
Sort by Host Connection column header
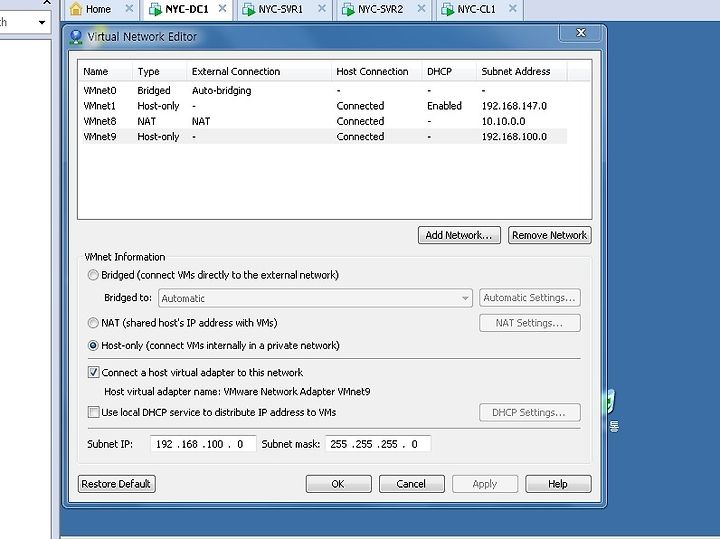click(376, 72)
